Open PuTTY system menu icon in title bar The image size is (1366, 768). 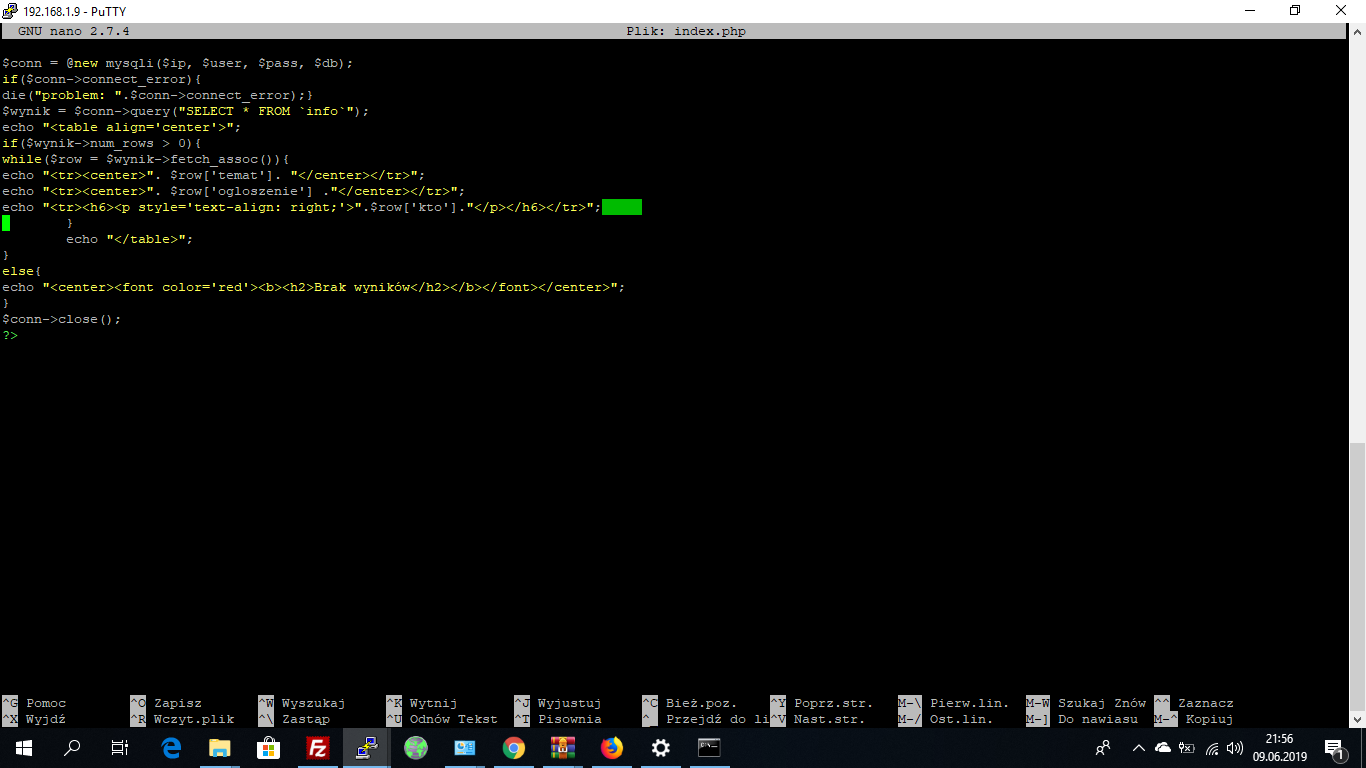coord(11,11)
